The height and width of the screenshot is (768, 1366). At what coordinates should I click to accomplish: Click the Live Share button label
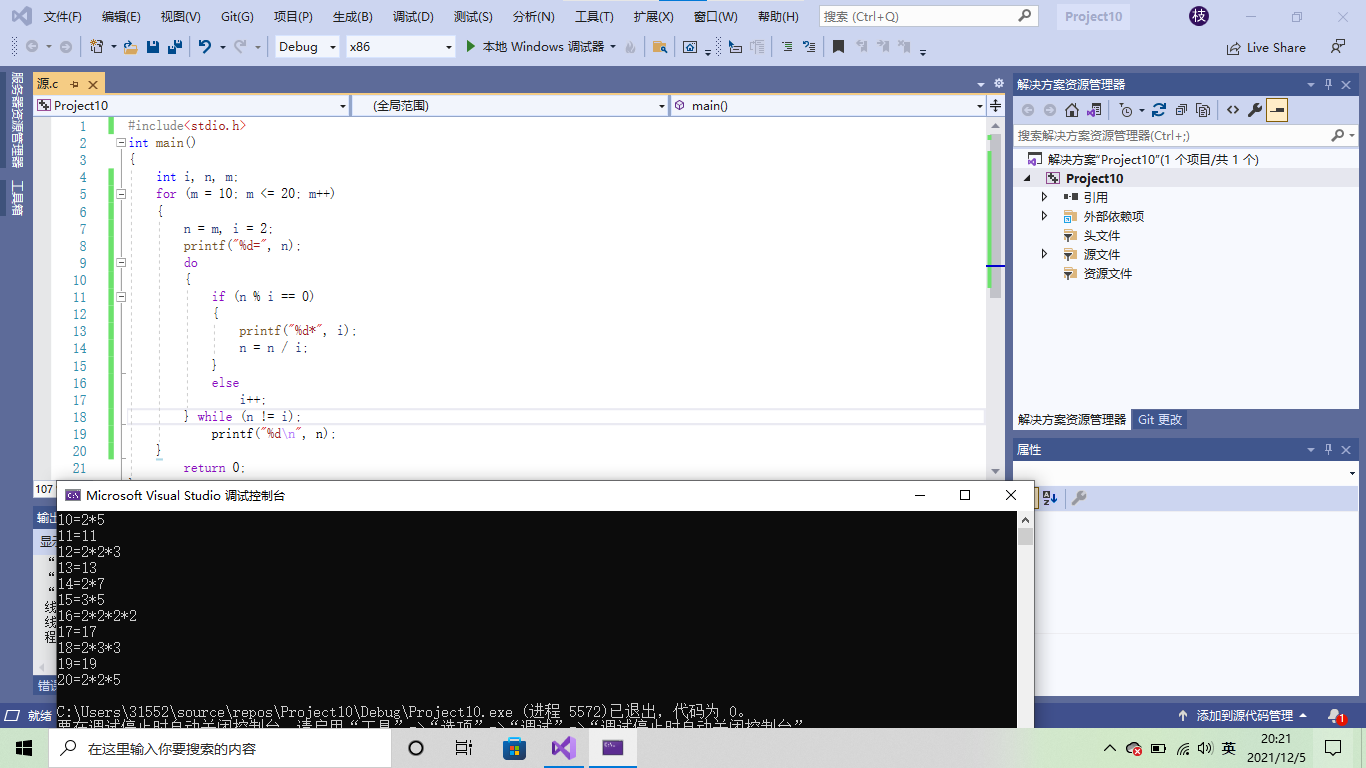pyautogui.click(x=1276, y=47)
